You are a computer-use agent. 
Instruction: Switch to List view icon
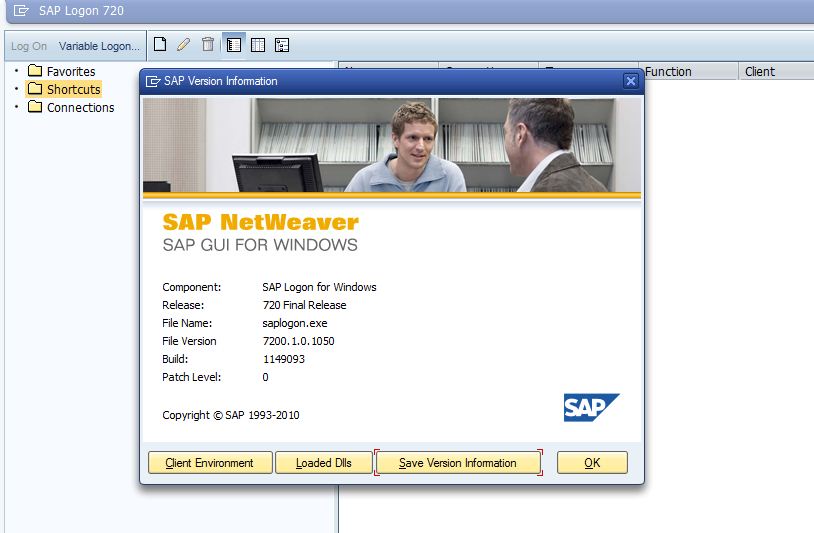(x=258, y=45)
